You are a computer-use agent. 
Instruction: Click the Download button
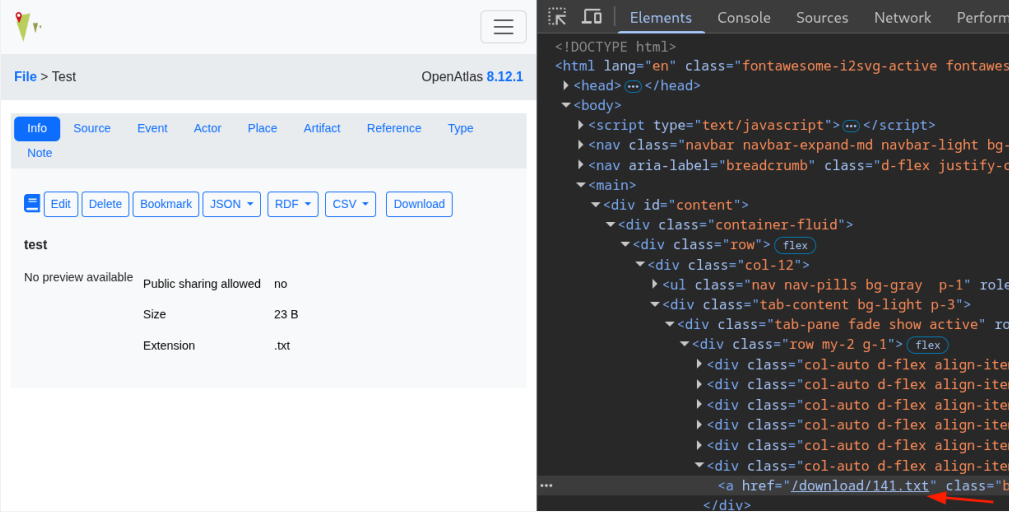pos(419,204)
